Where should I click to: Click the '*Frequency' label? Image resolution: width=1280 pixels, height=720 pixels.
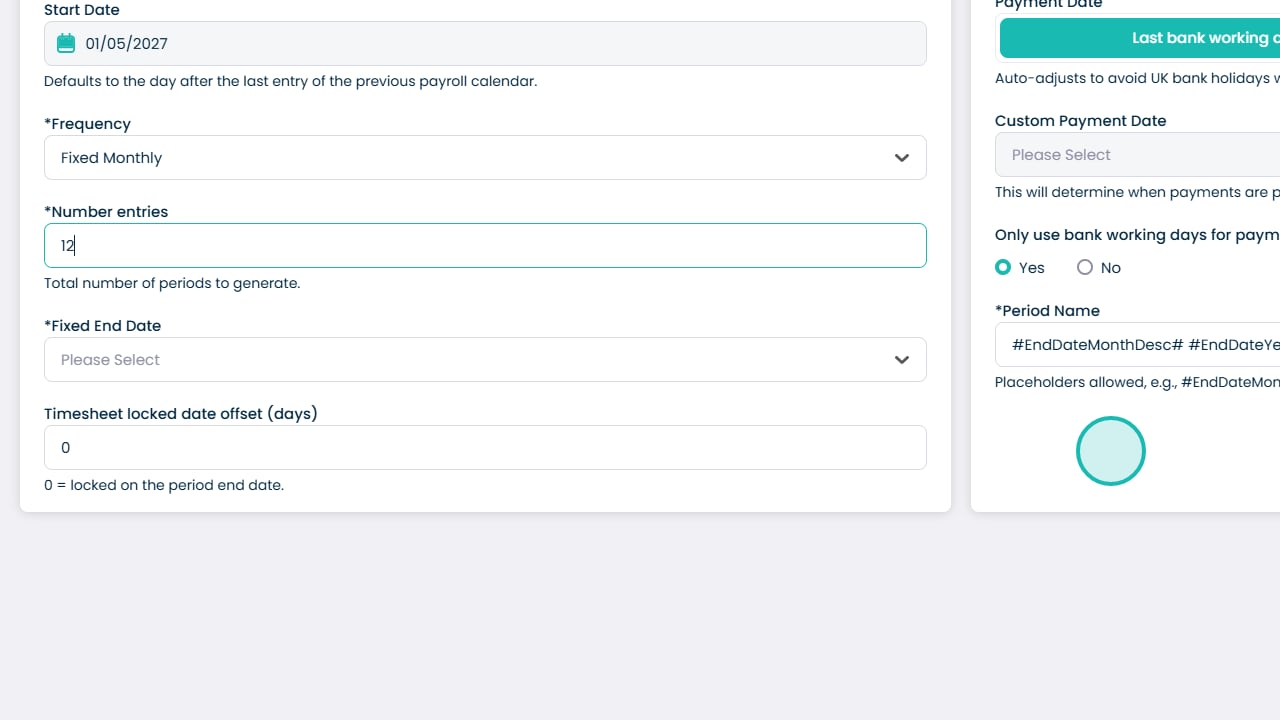[x=87, y=124]
